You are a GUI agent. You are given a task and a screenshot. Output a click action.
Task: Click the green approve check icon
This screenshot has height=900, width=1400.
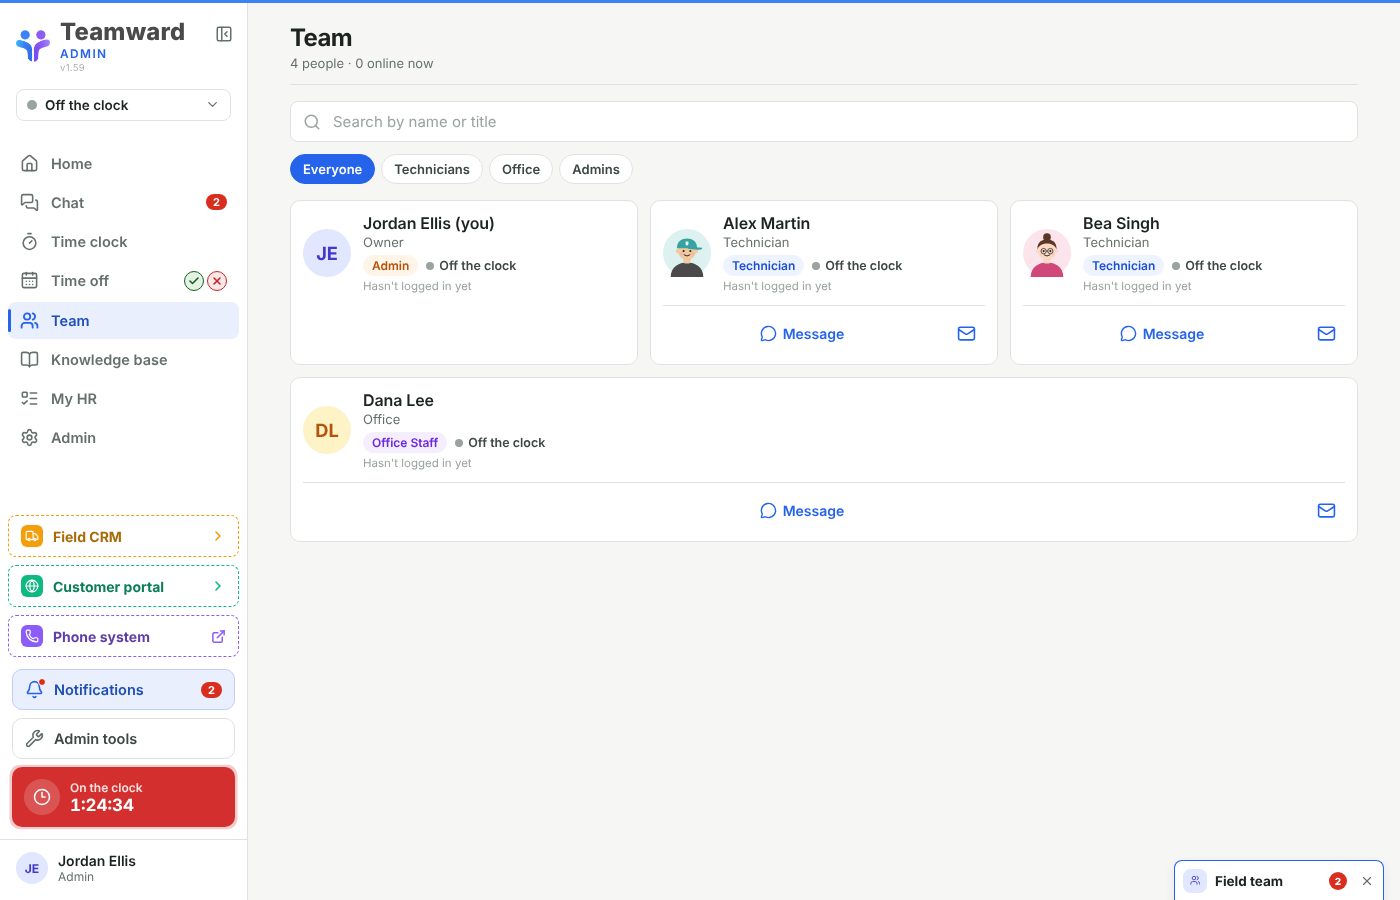click(x=194, y=281)
